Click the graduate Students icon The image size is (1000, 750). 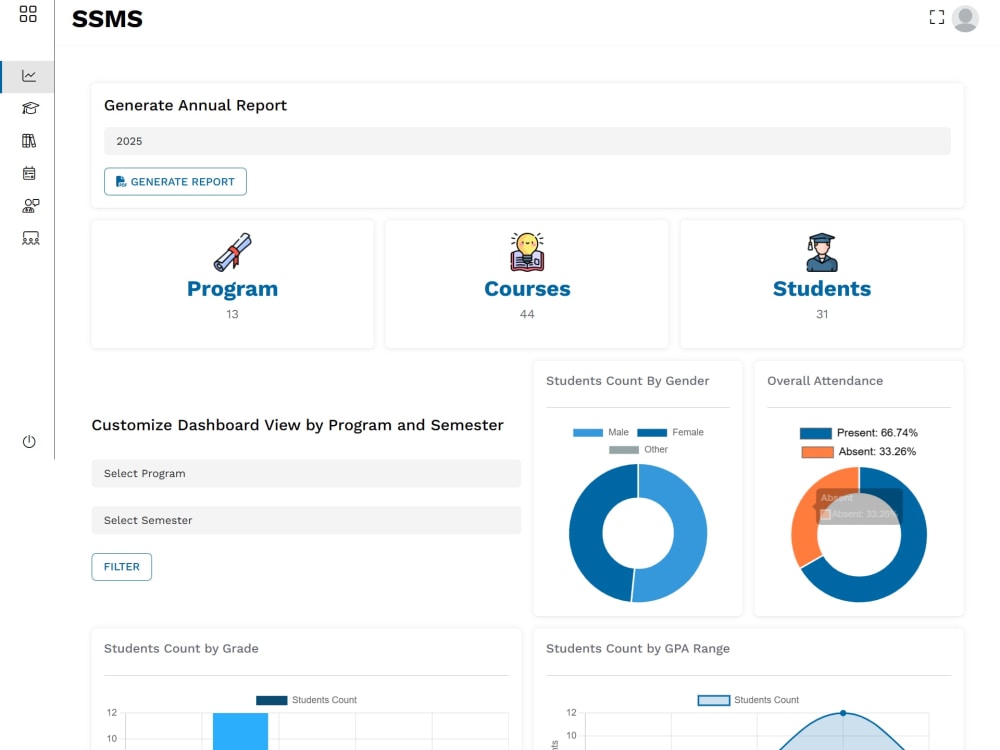[821, 252]
